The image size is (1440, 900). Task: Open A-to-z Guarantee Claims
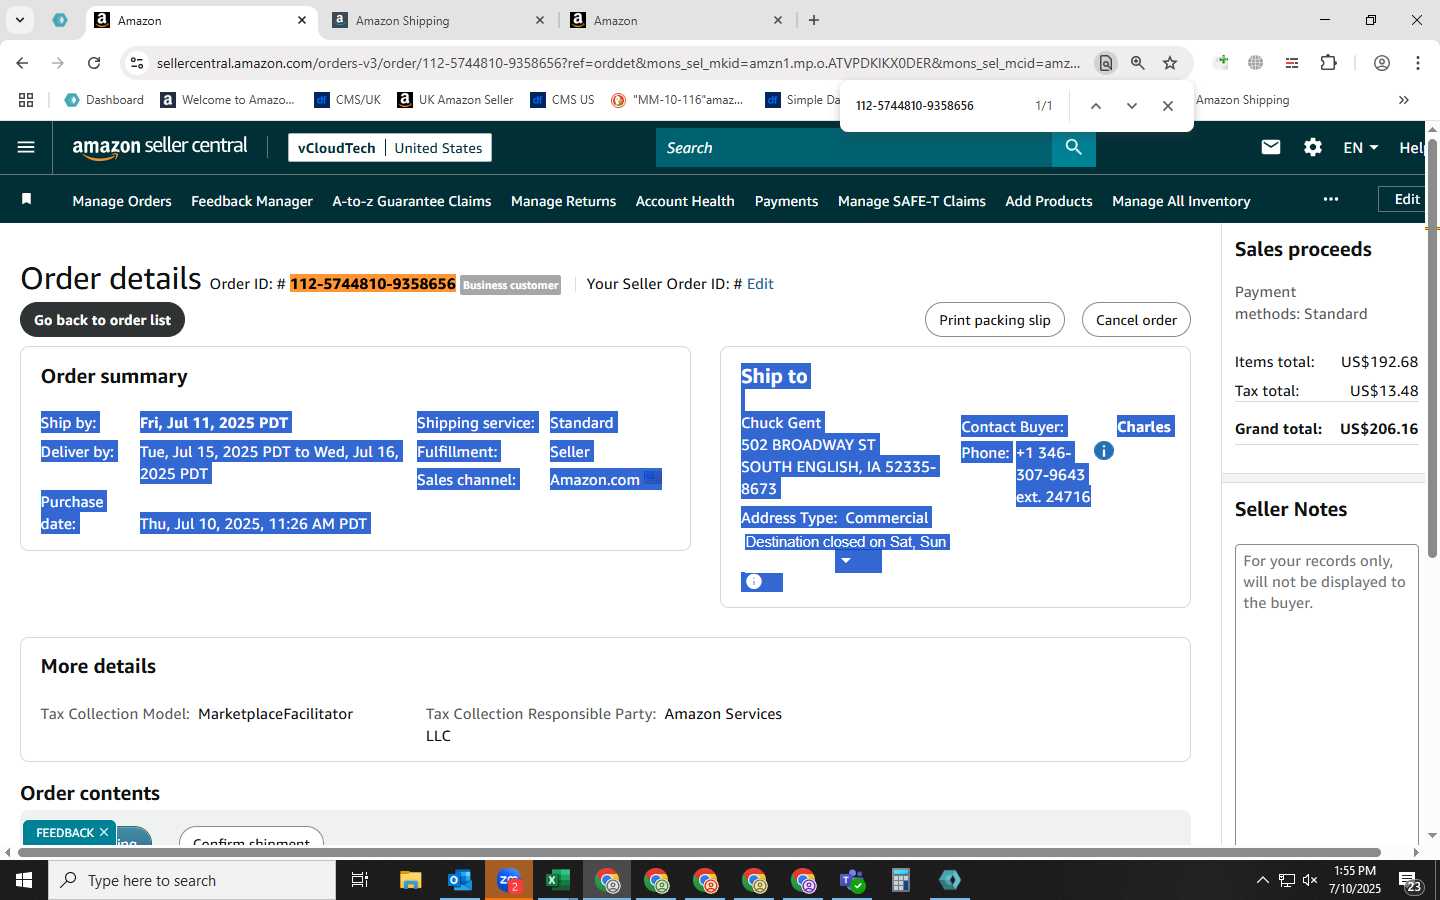(412, 201)
